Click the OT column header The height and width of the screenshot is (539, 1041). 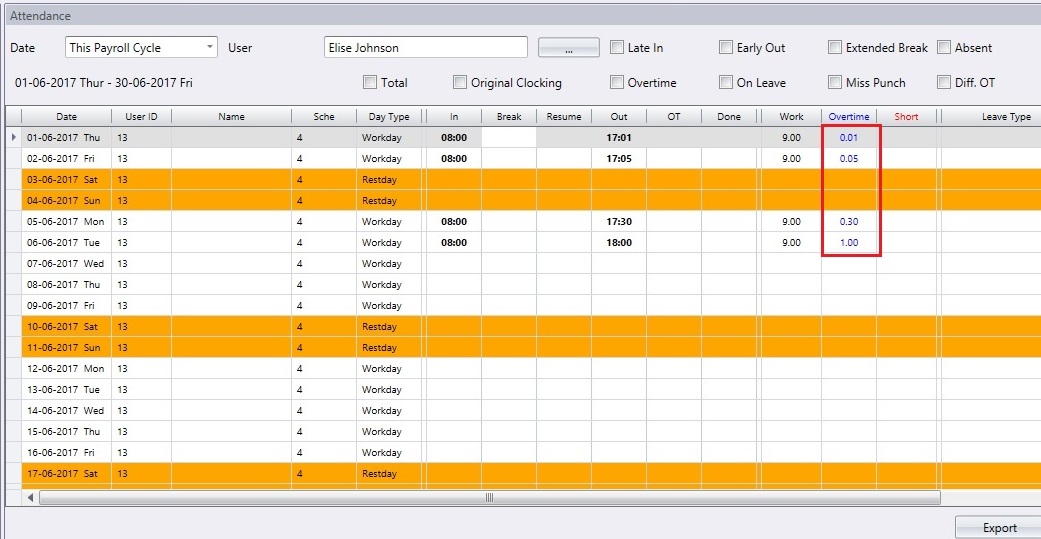[x=674, y=117]
